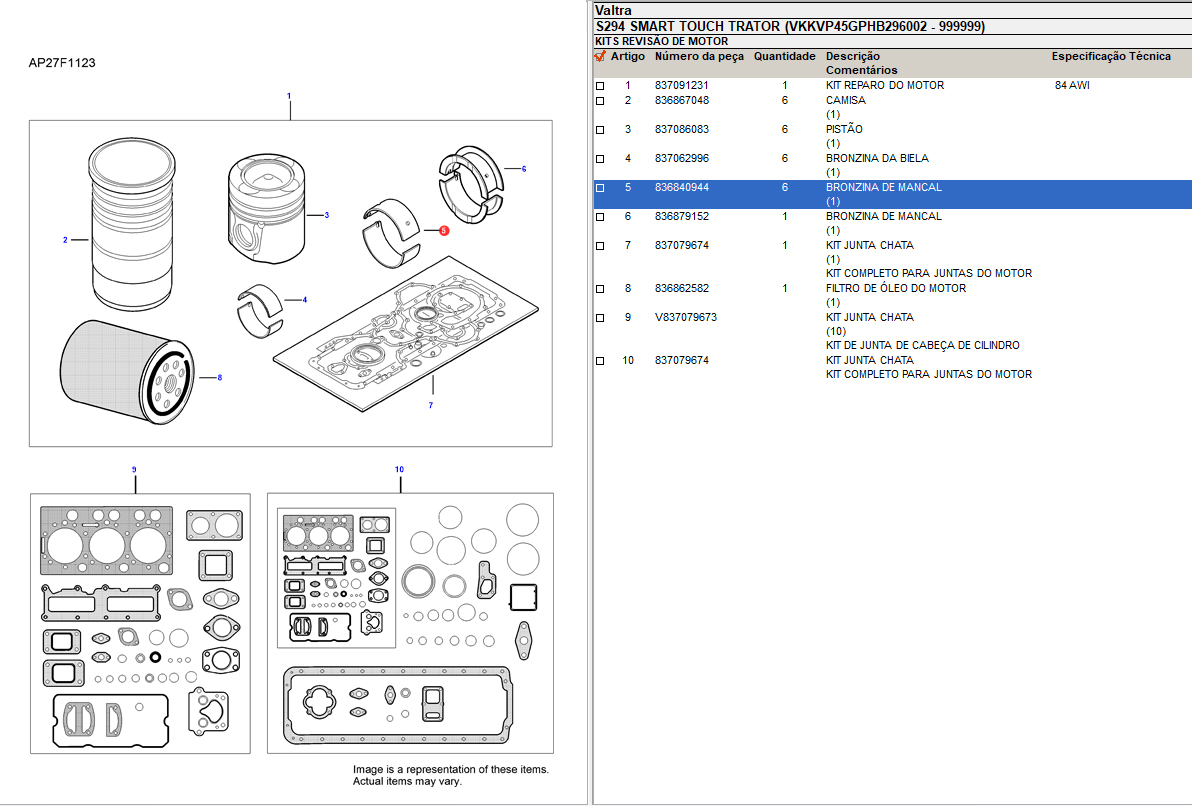This screenshot has width=1192, height=806.
Task: Check the box for KIT REPARO DO MOTOR
Action: tap(600, 86)
